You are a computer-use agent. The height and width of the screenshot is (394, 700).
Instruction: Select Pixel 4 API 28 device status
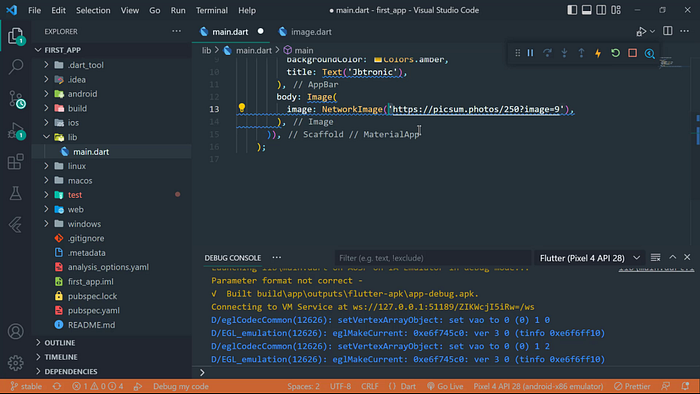click(538, 386)
